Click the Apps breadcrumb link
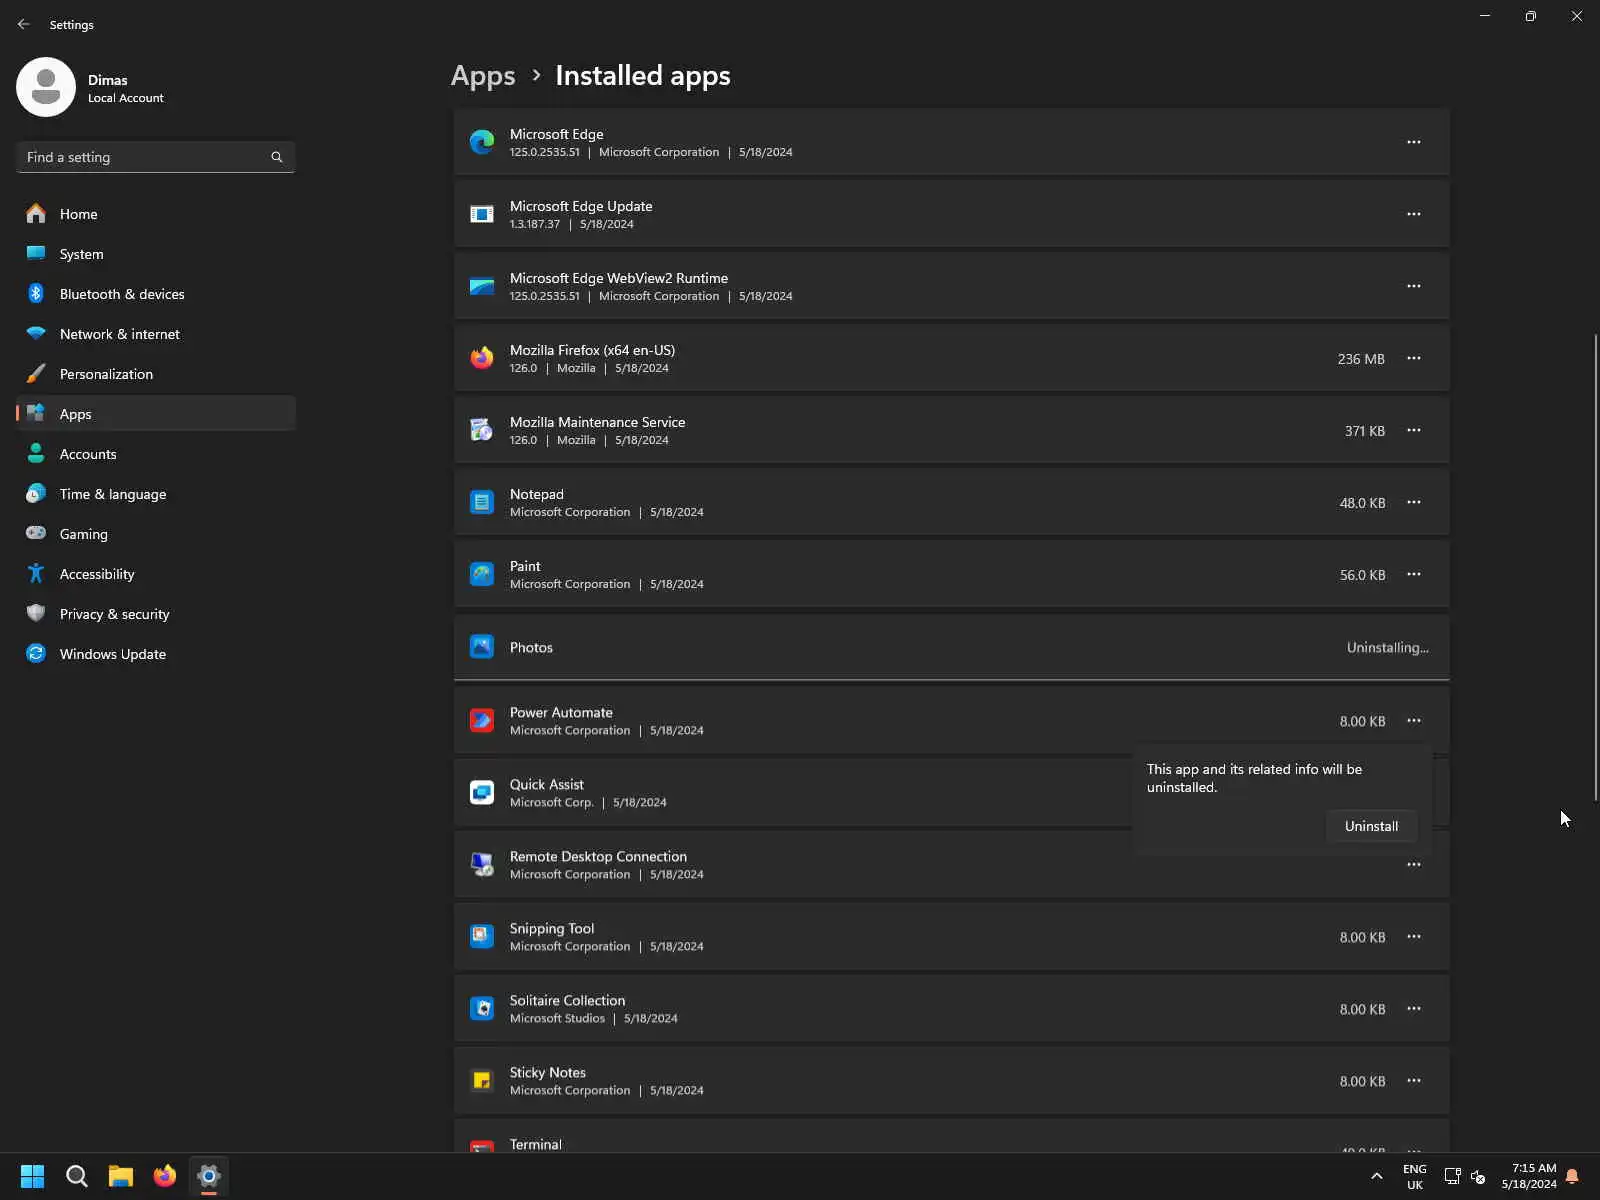The image size is (1600, 1200). click(483, 76)
